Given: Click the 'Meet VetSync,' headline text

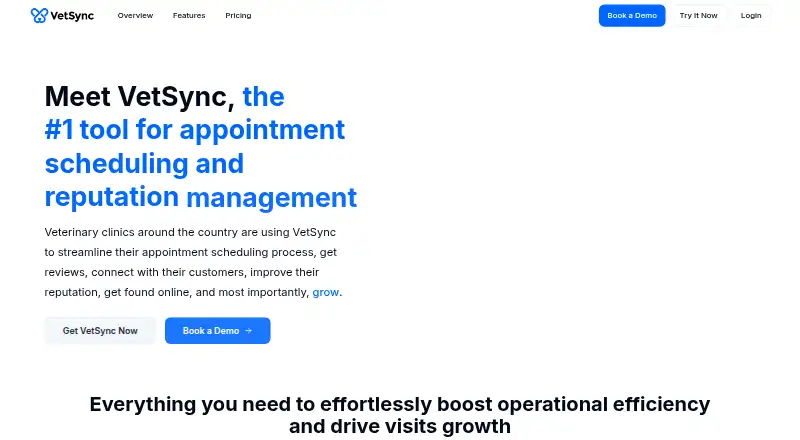Looking at the screenshot, I should click(139, 96).
